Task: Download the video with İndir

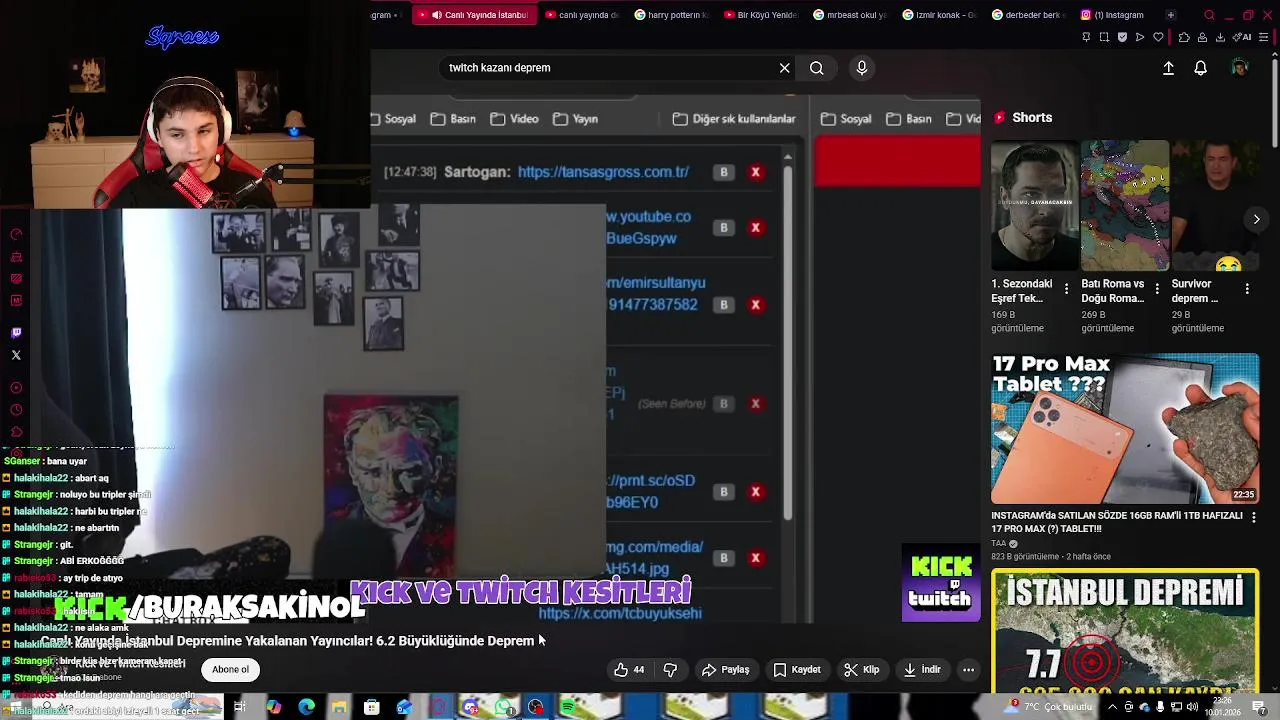Action: tap(922, 670)
